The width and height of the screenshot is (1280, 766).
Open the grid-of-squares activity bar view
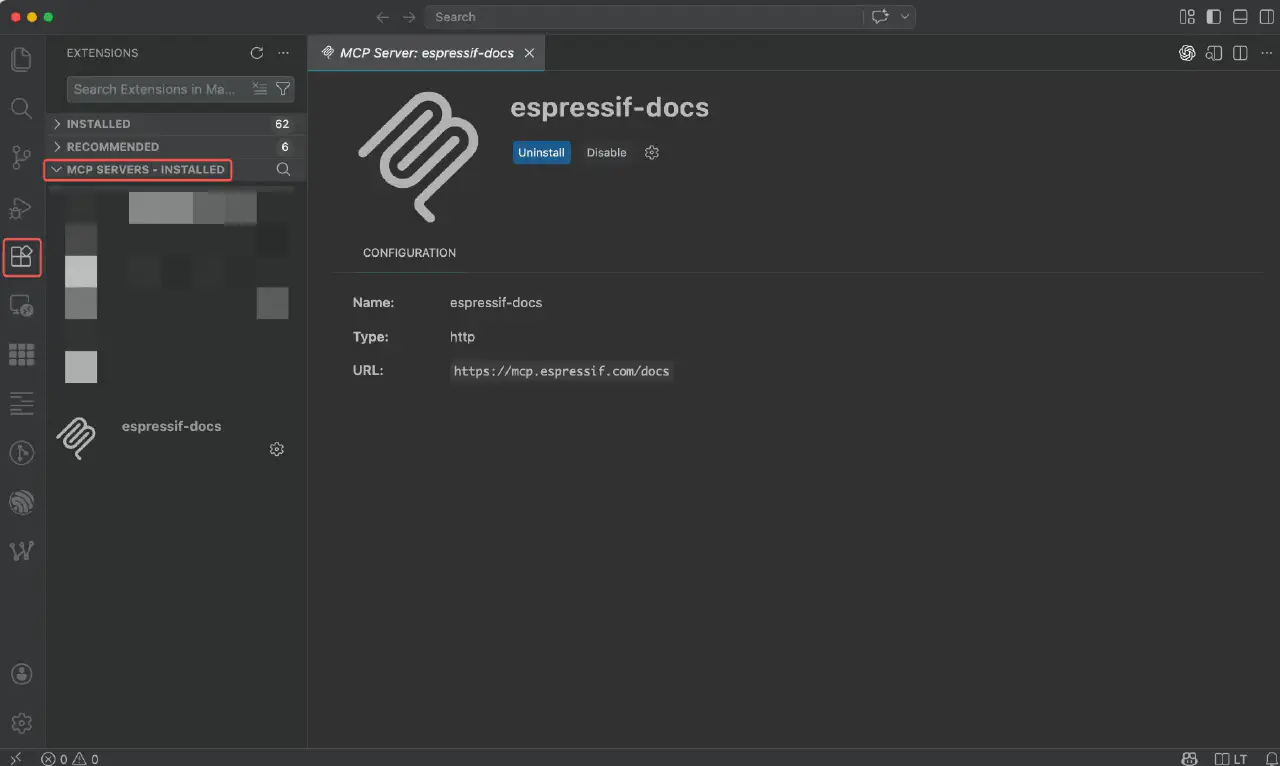(21, 354)
